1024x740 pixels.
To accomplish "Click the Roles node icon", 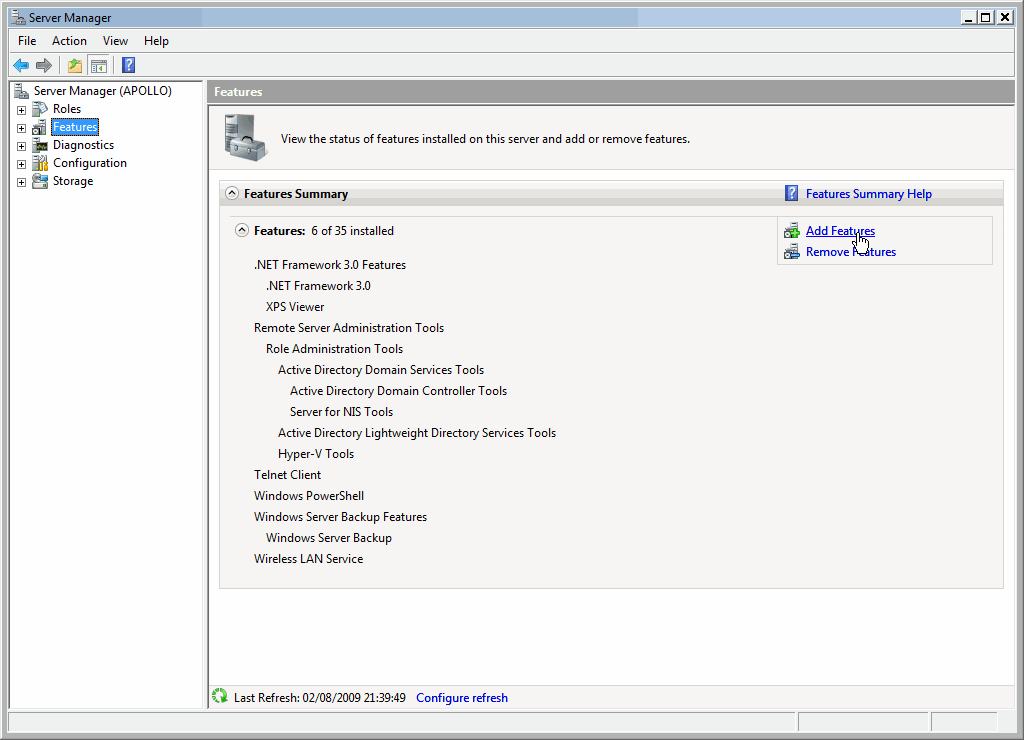I will tap(40, 109).
